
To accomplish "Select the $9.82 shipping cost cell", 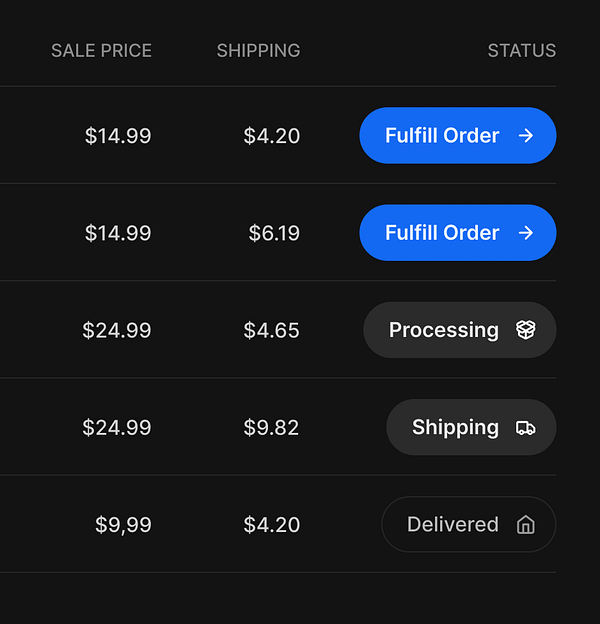I will click(x=271, y=427).
